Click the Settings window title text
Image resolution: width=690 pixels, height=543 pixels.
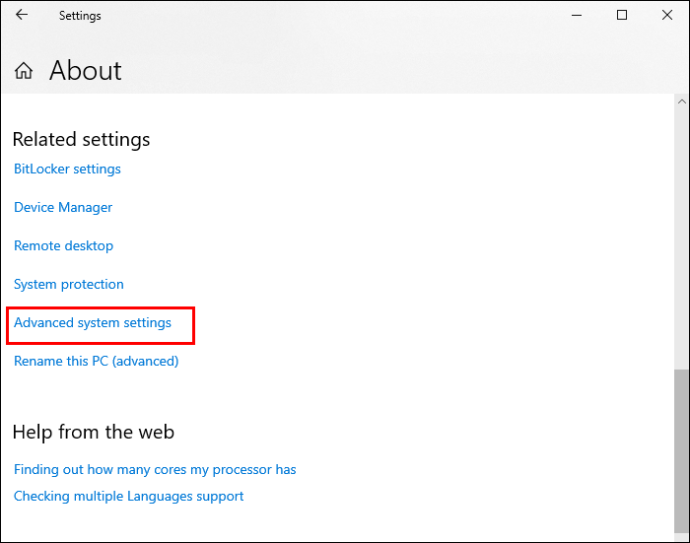(80, 16)
